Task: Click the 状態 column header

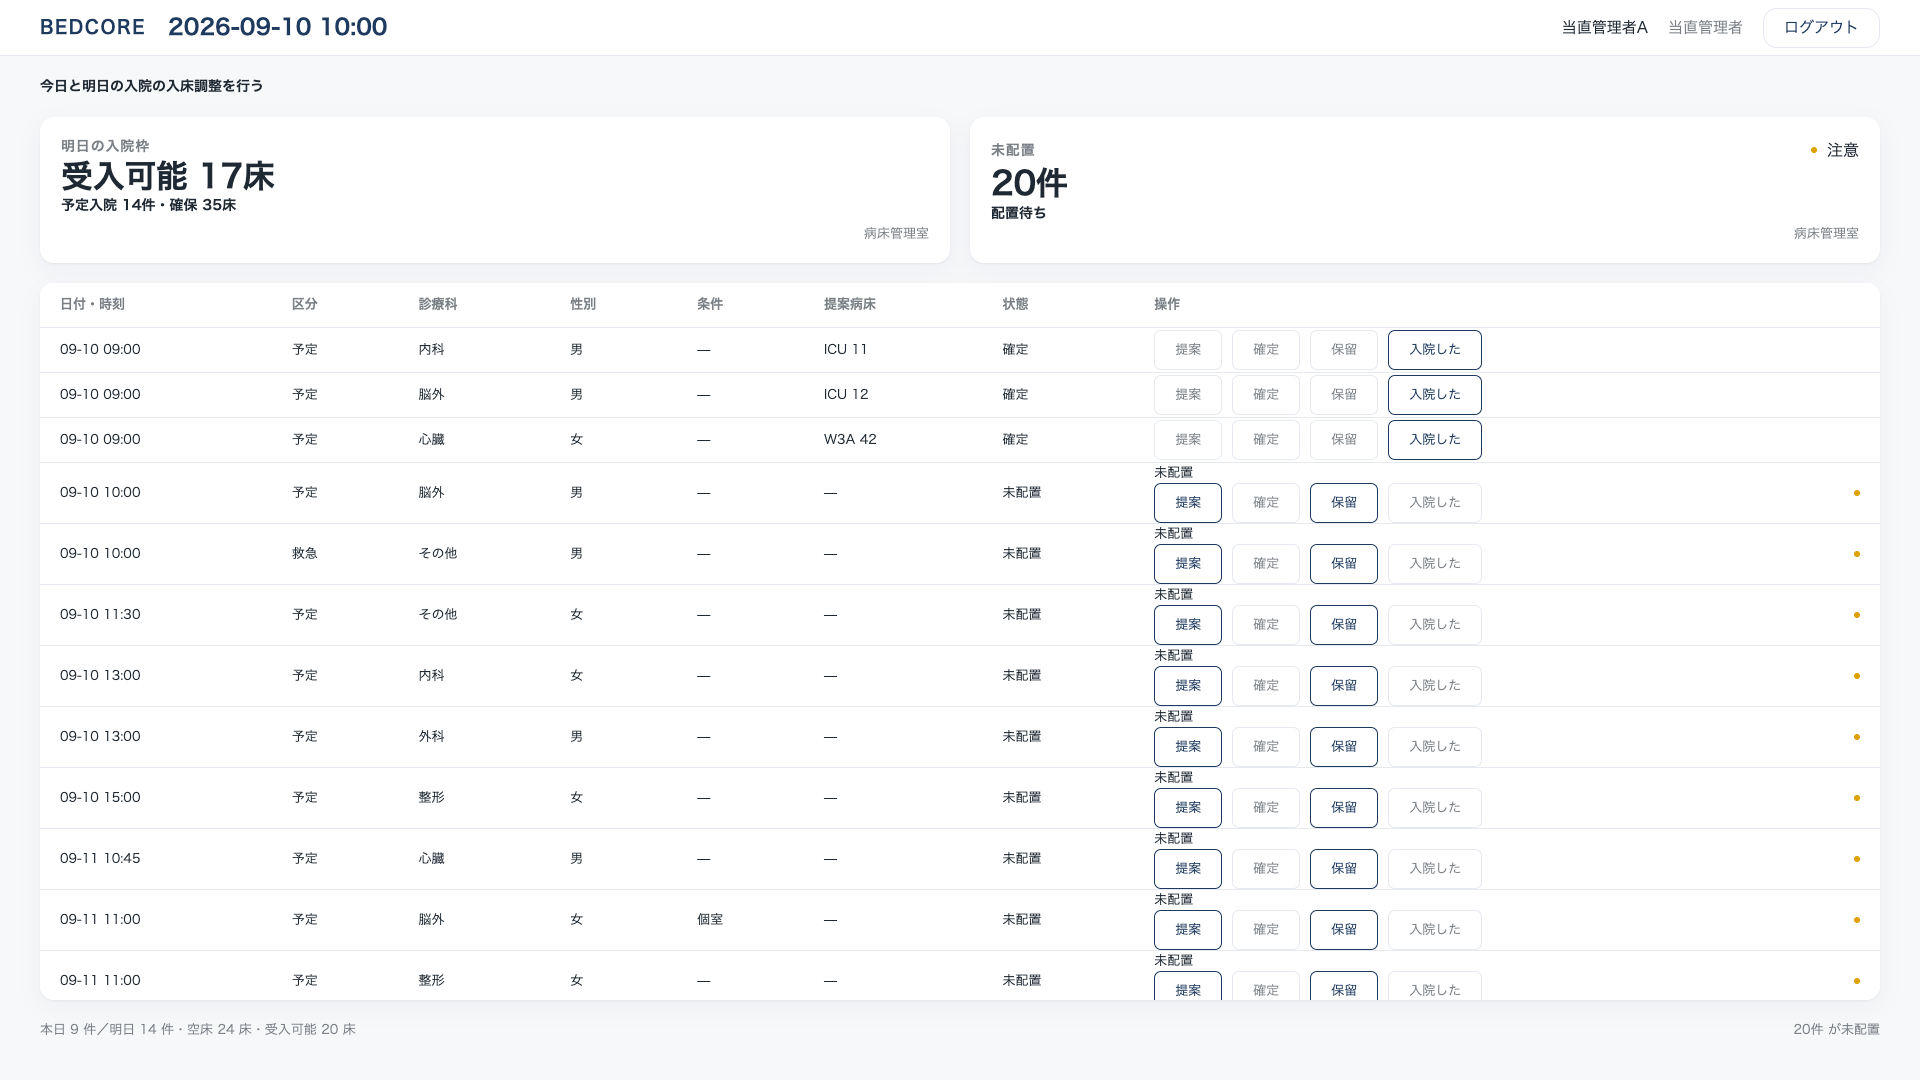Action: [x=1015, y=304]
